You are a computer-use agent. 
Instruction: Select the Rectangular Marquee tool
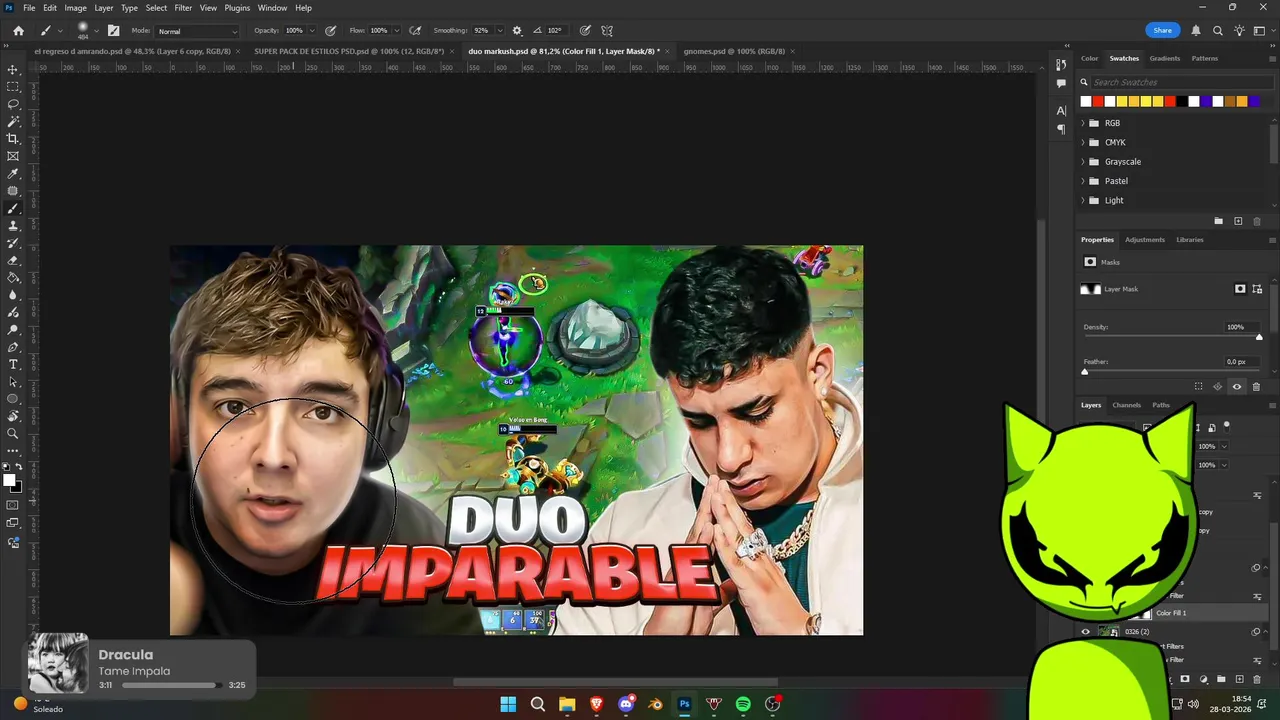click(x=13, y=87)
